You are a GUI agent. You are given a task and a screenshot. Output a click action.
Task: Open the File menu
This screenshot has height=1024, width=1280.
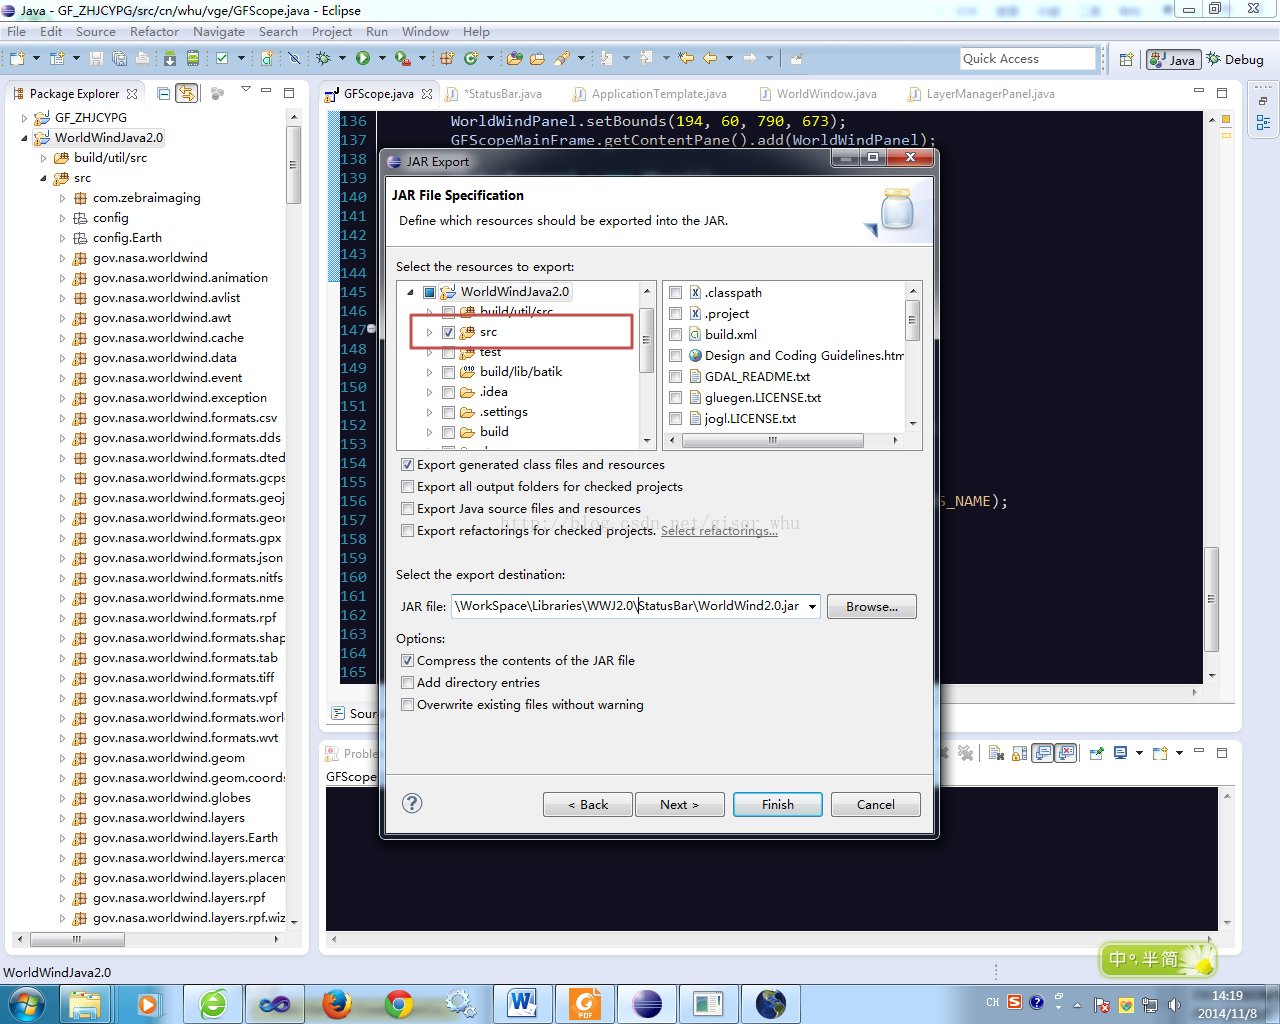click(x=17, y=32)
